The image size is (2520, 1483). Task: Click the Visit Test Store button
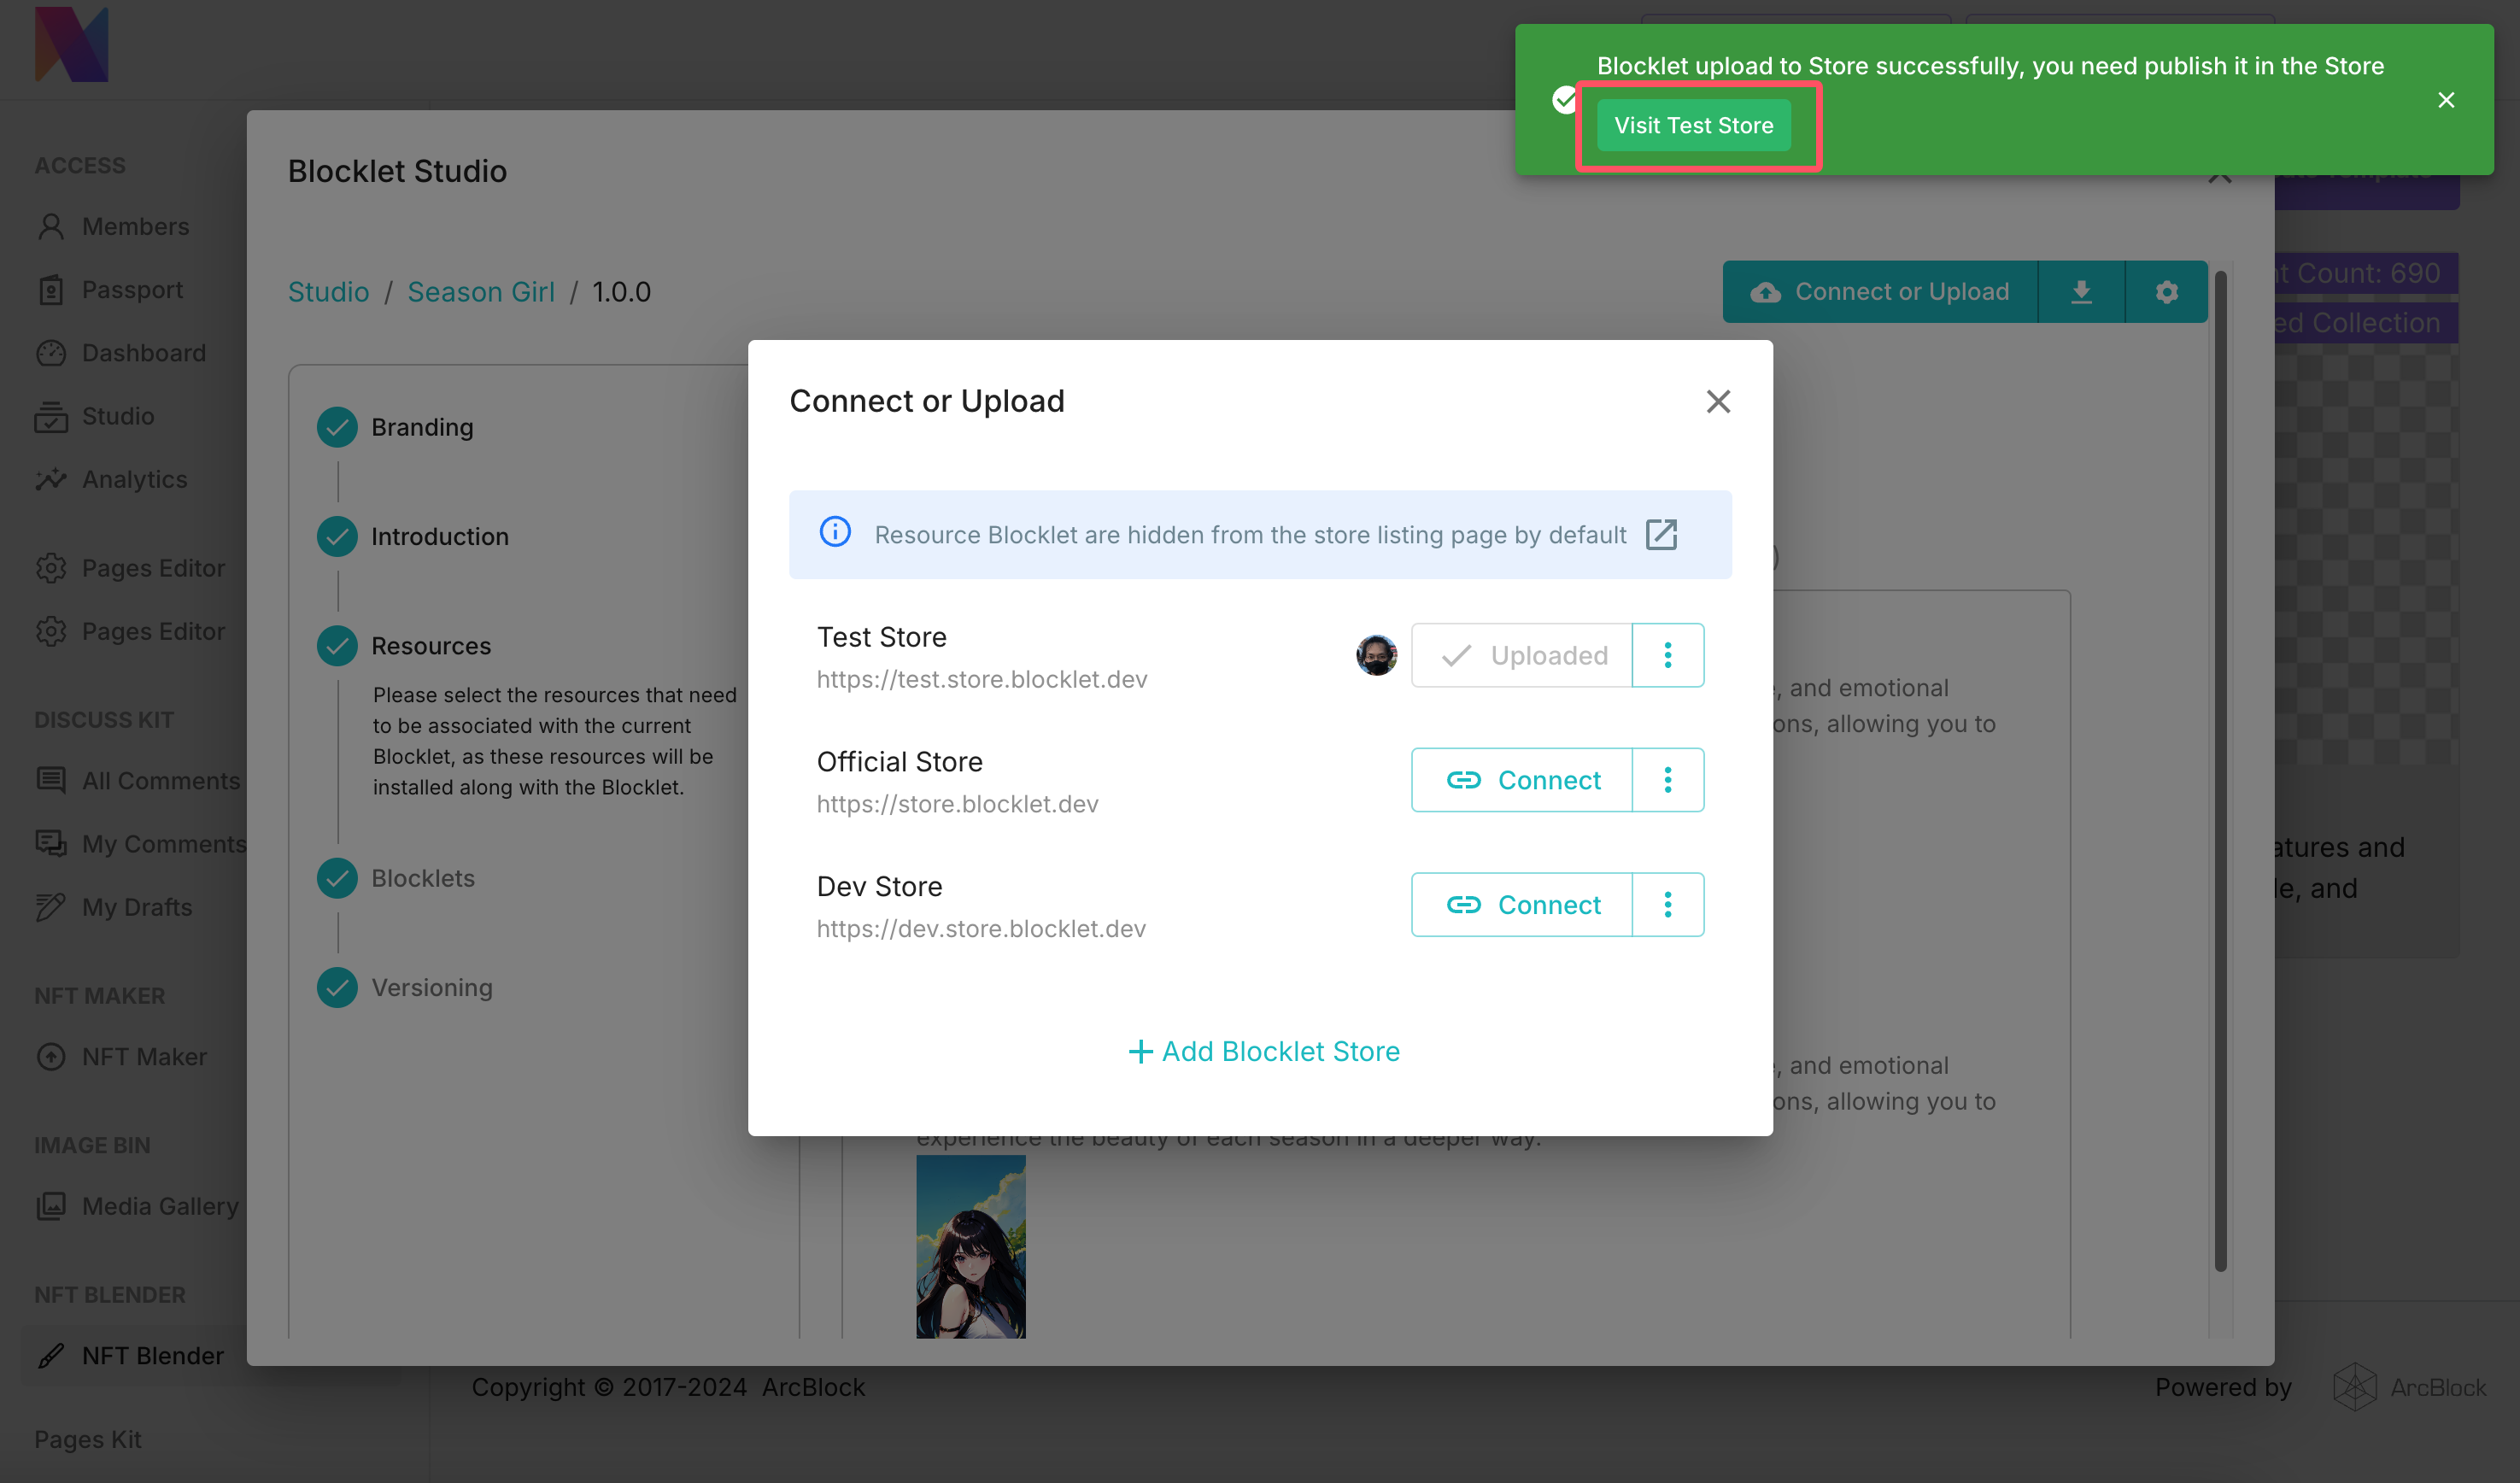point(1693,125)
